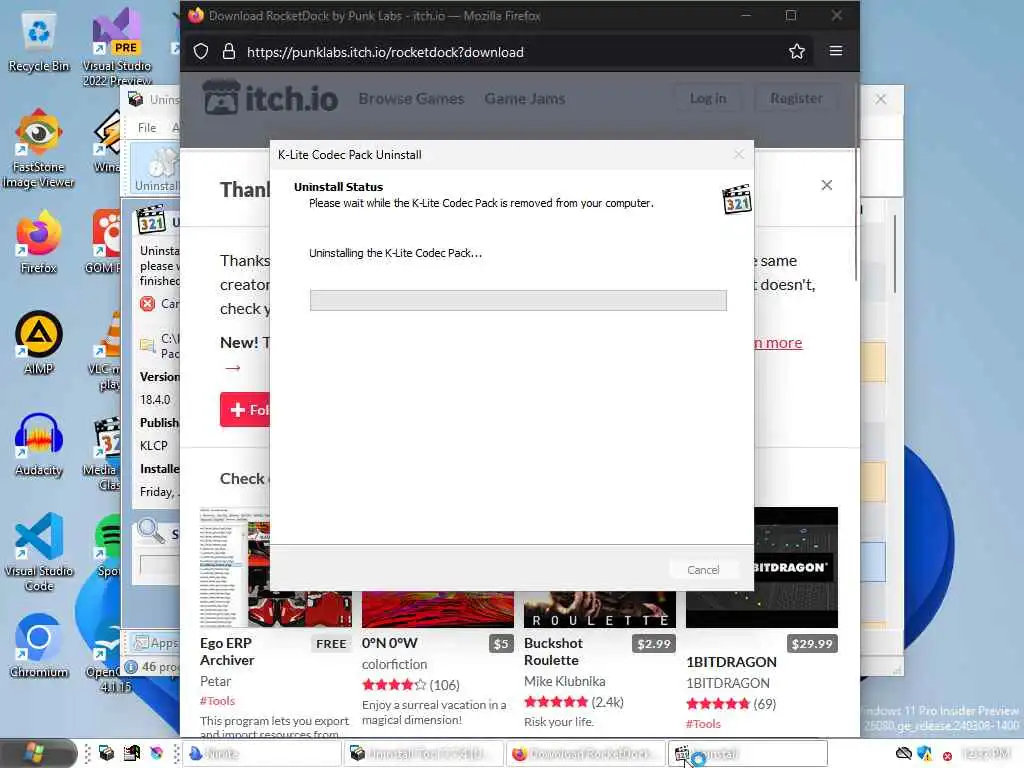Click Buckshot Roulette game title
This screenshot has height=768, width=1024.
point(553,652)
